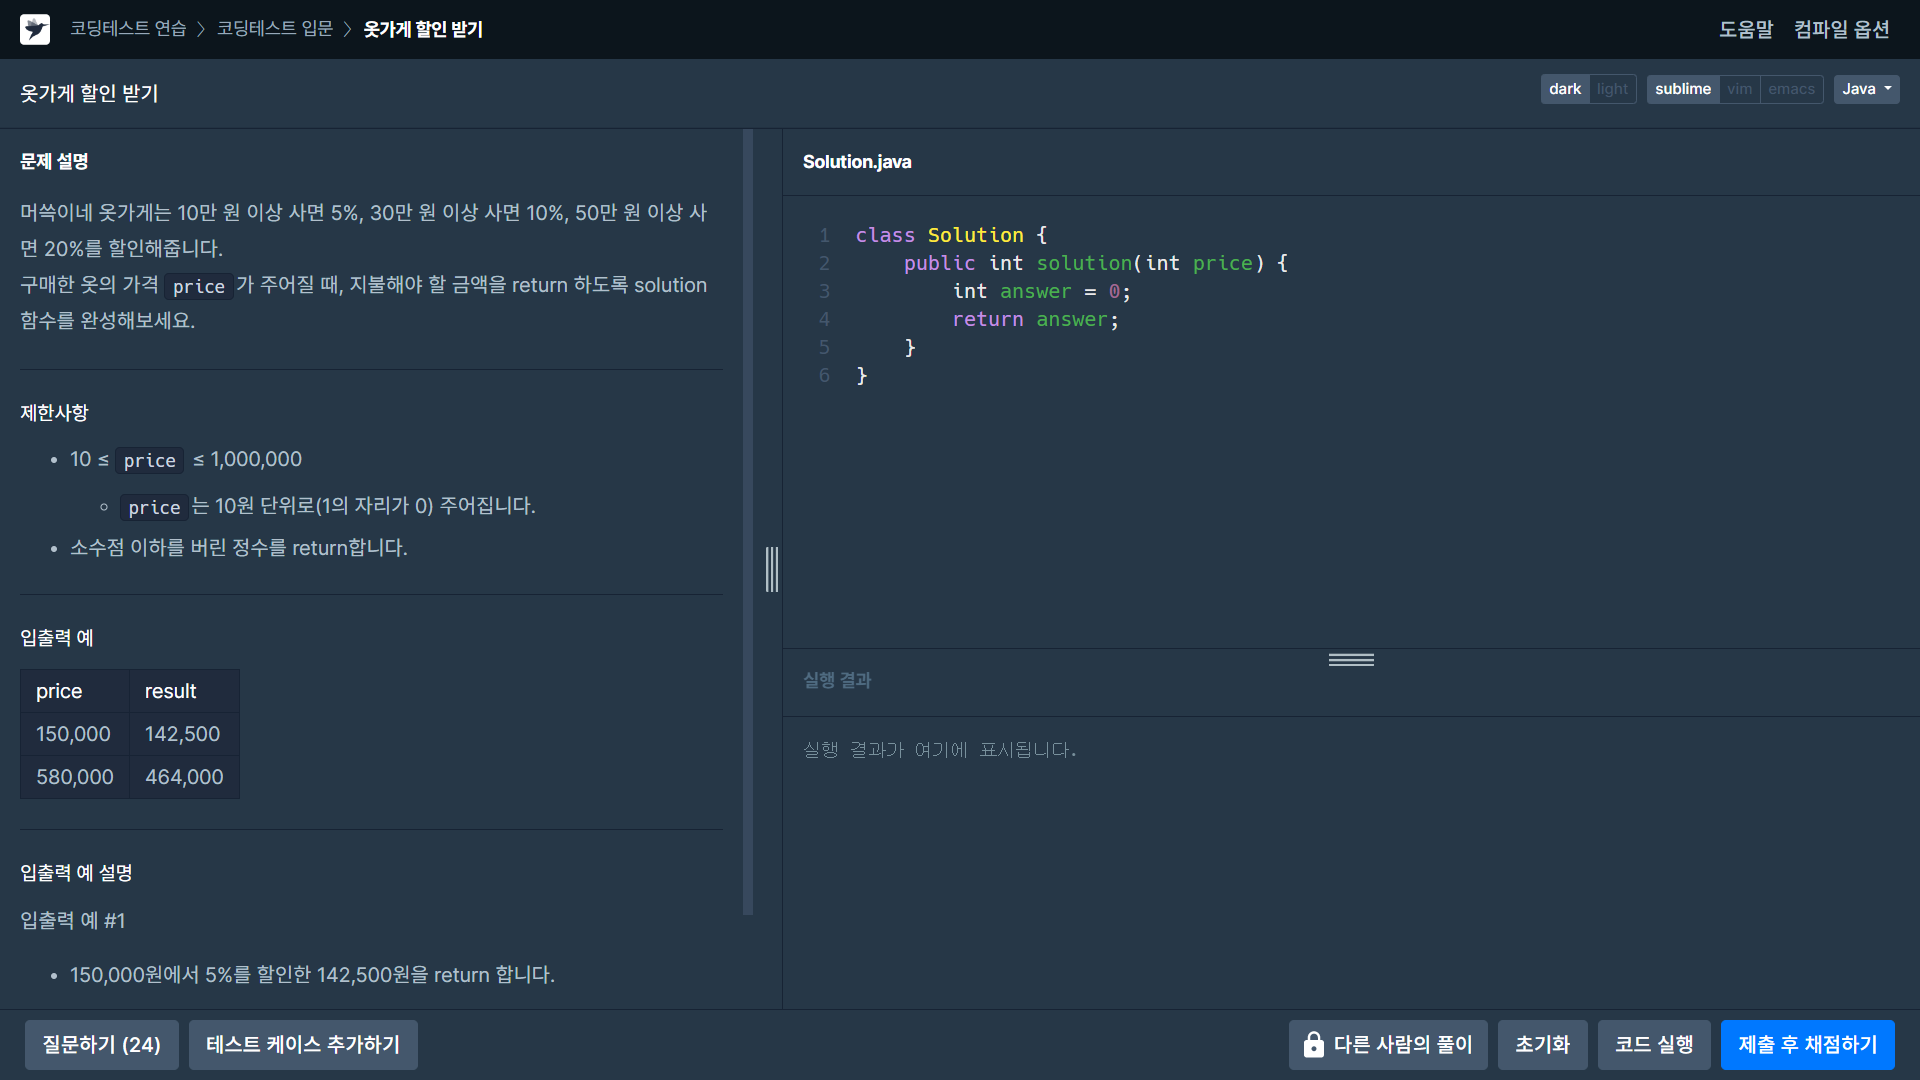Click the second breadcrumb chevron arrow

pos(348,29)
